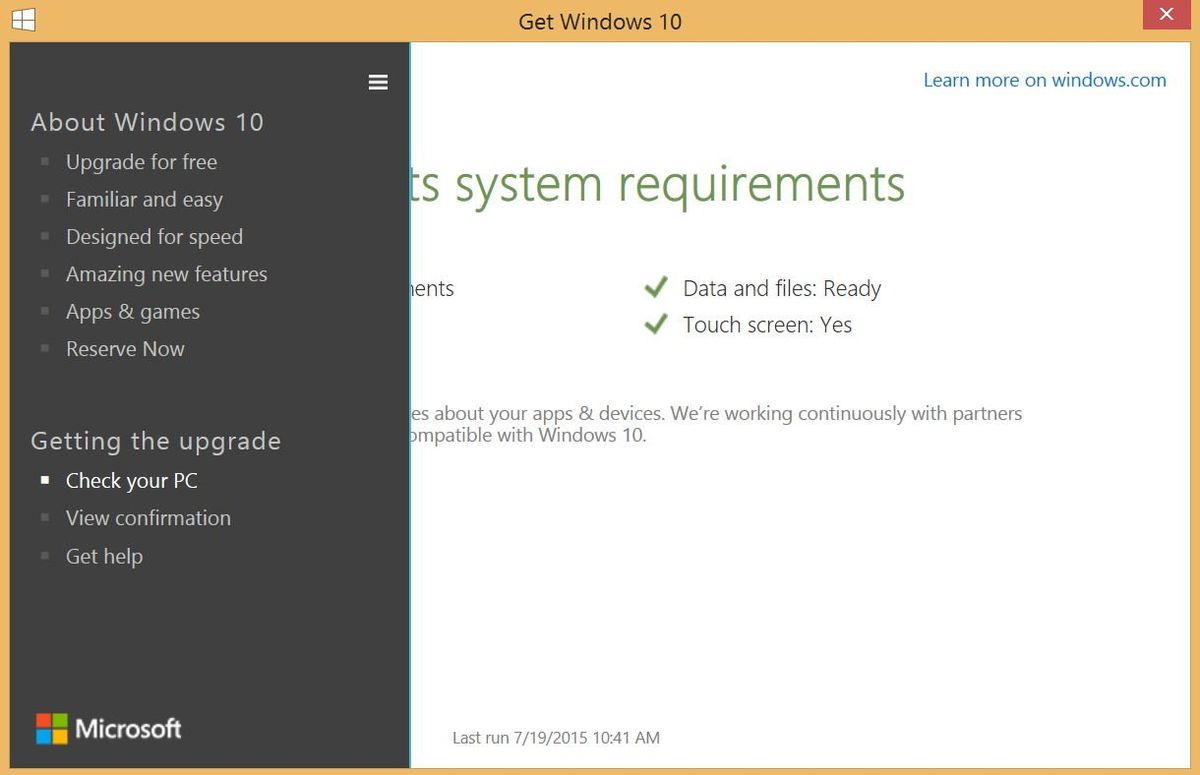Click the bullet marker beside Get help
The image size is (1200, 775).
pos(45,555)
